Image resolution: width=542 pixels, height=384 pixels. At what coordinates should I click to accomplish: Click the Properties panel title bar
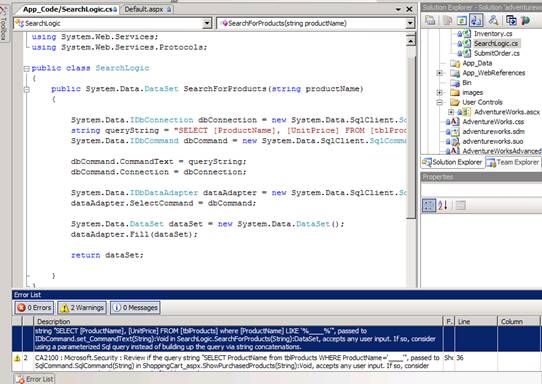tap(481, 177)
